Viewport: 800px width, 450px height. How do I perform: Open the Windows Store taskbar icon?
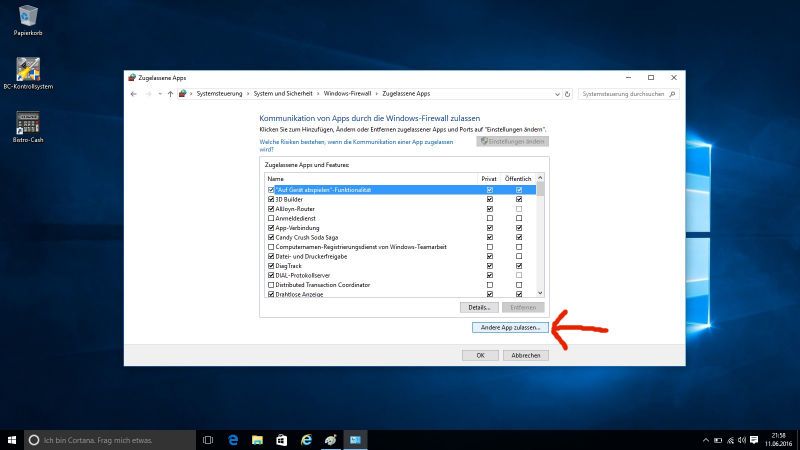[282, 440]
